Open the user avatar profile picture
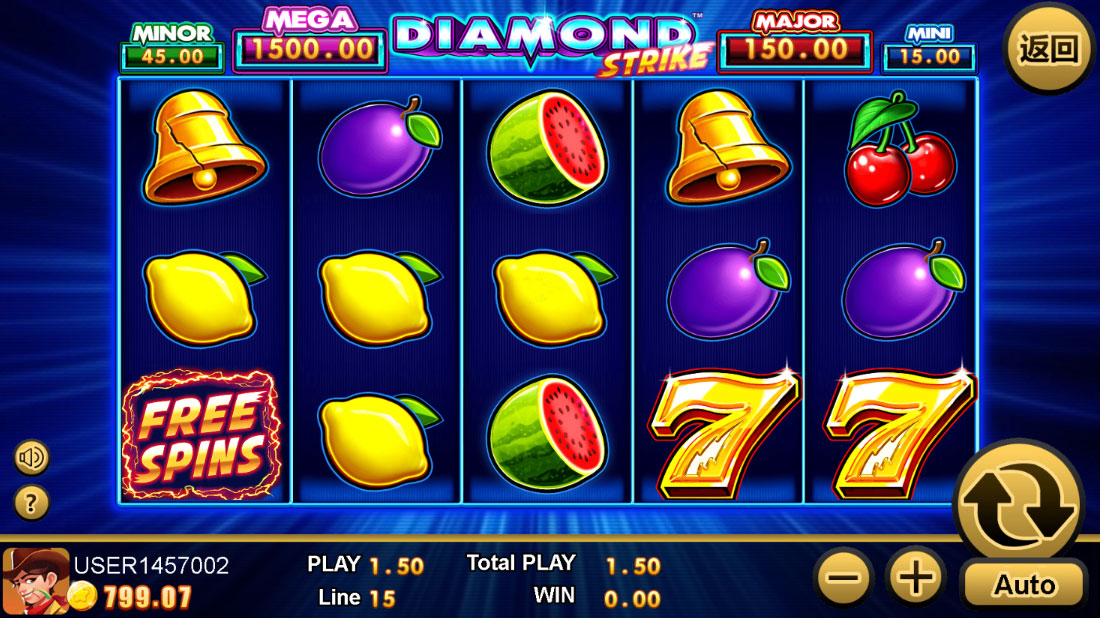Image resolution: width=1100 pixels, height=618 pixels. (36, 582)
